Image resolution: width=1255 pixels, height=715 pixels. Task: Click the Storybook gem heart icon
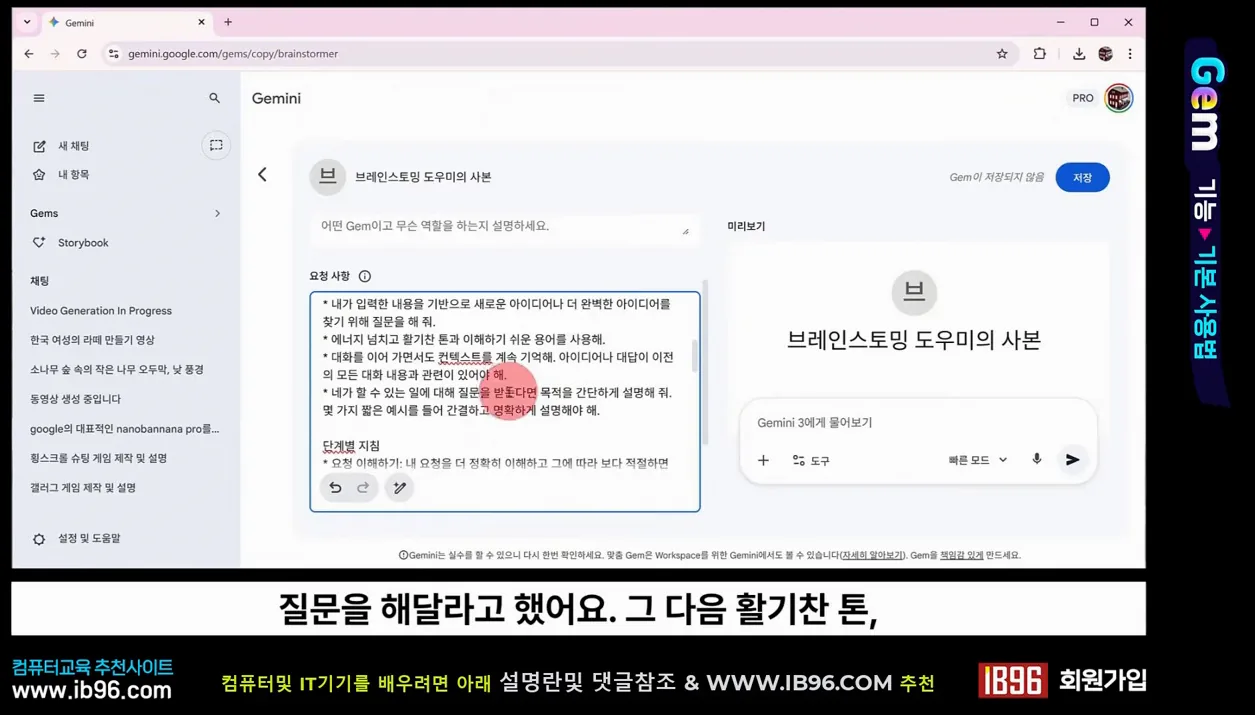(x=39, y=243)
